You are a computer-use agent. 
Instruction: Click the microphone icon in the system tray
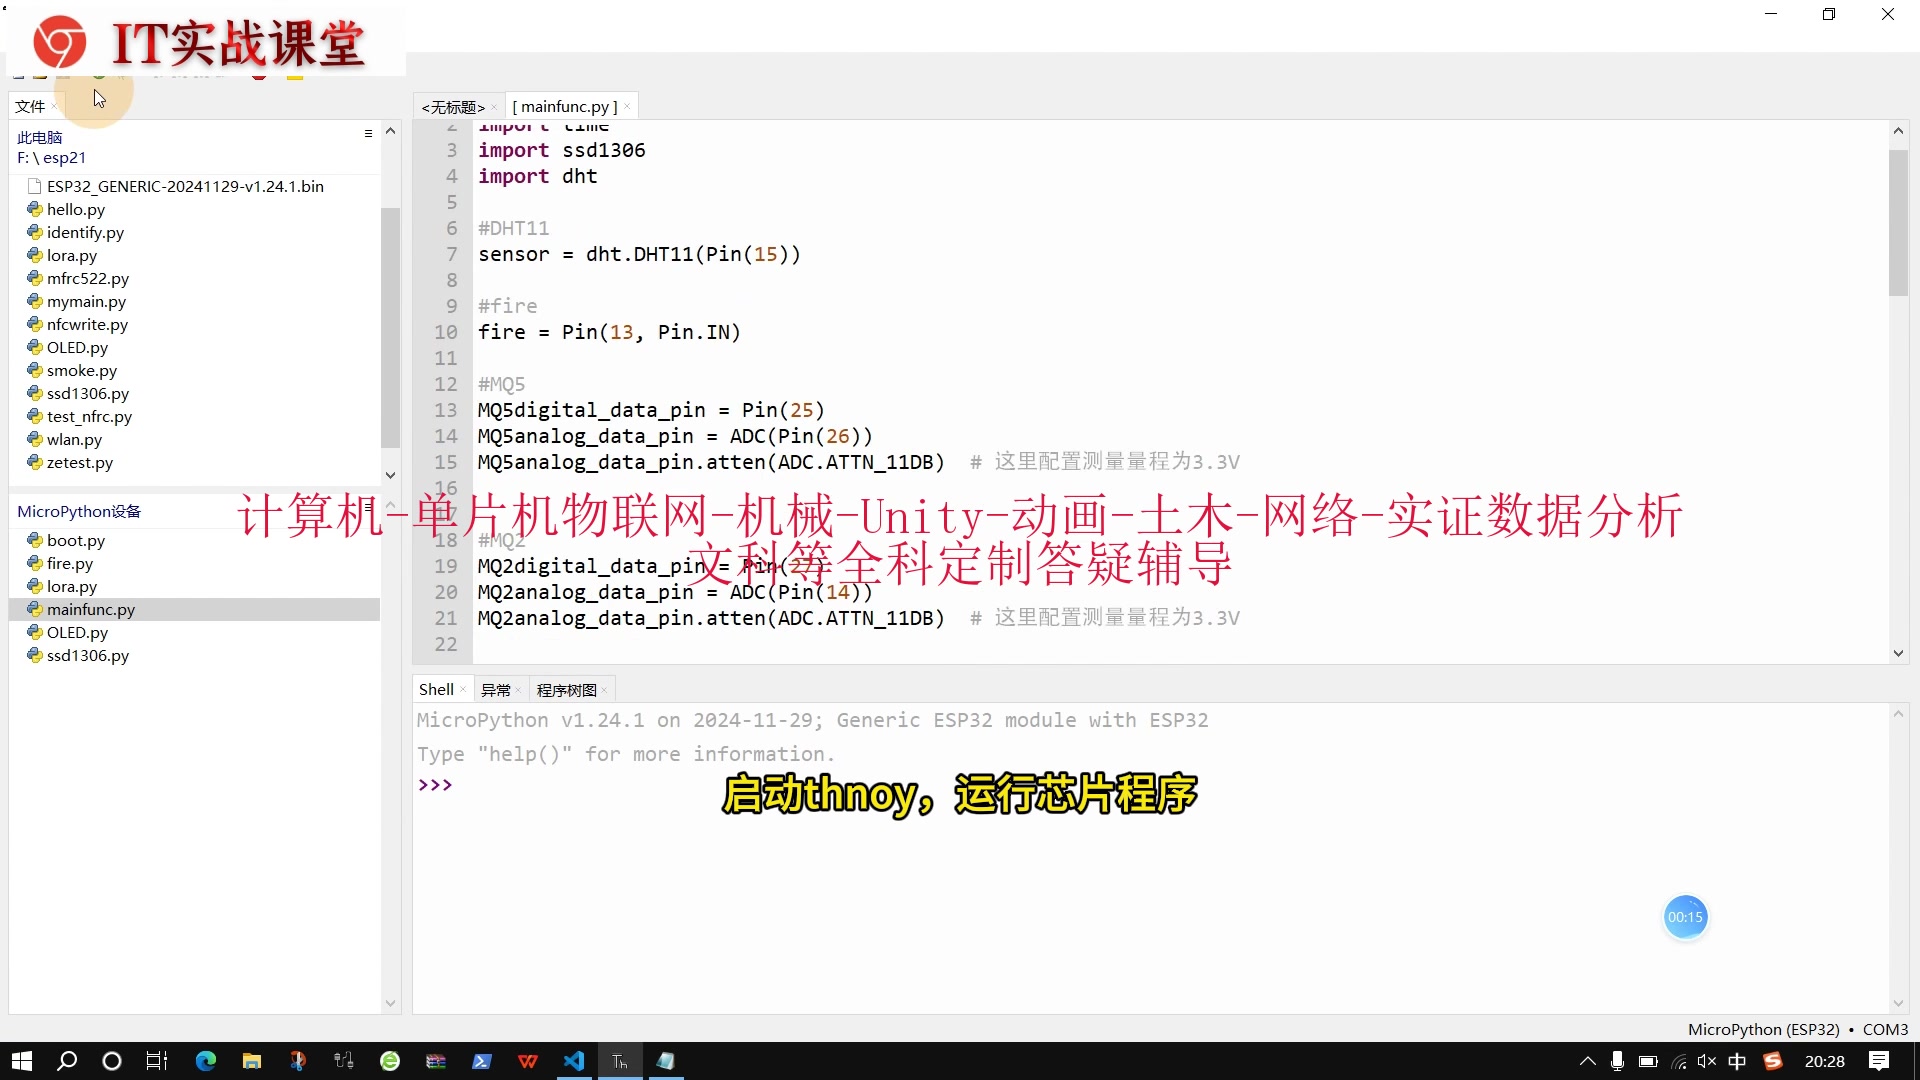pos(1617,1061)
